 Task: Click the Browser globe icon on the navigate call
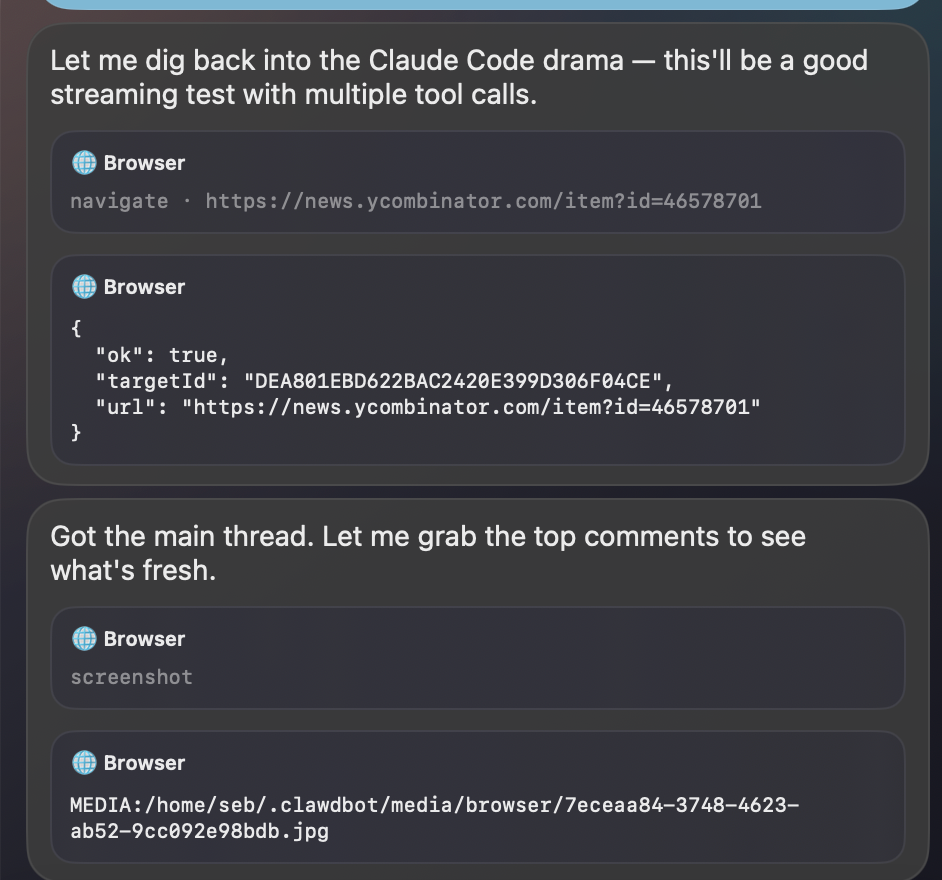click(83, 162)
